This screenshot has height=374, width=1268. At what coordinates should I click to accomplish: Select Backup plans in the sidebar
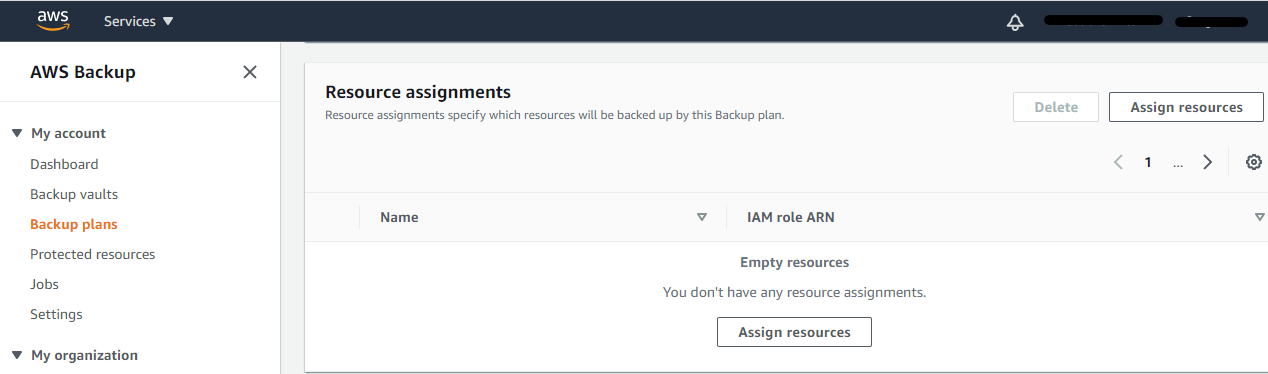74,224
